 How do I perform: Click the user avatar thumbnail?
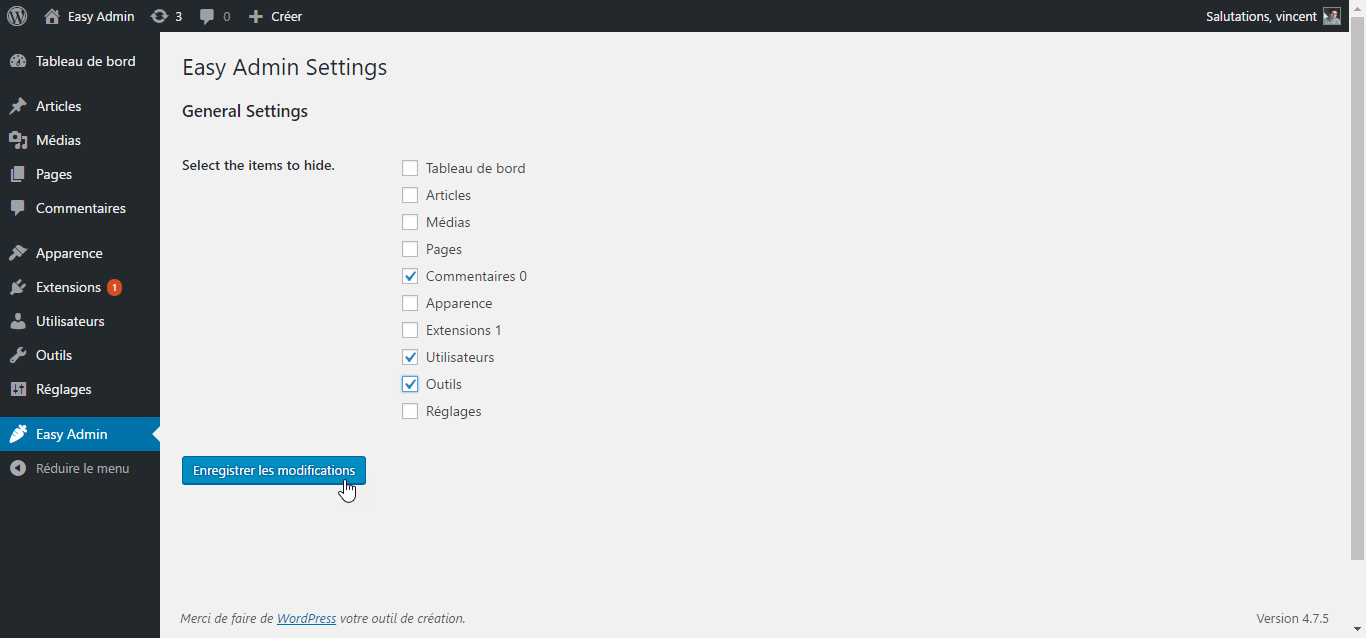click(1331, 16)
